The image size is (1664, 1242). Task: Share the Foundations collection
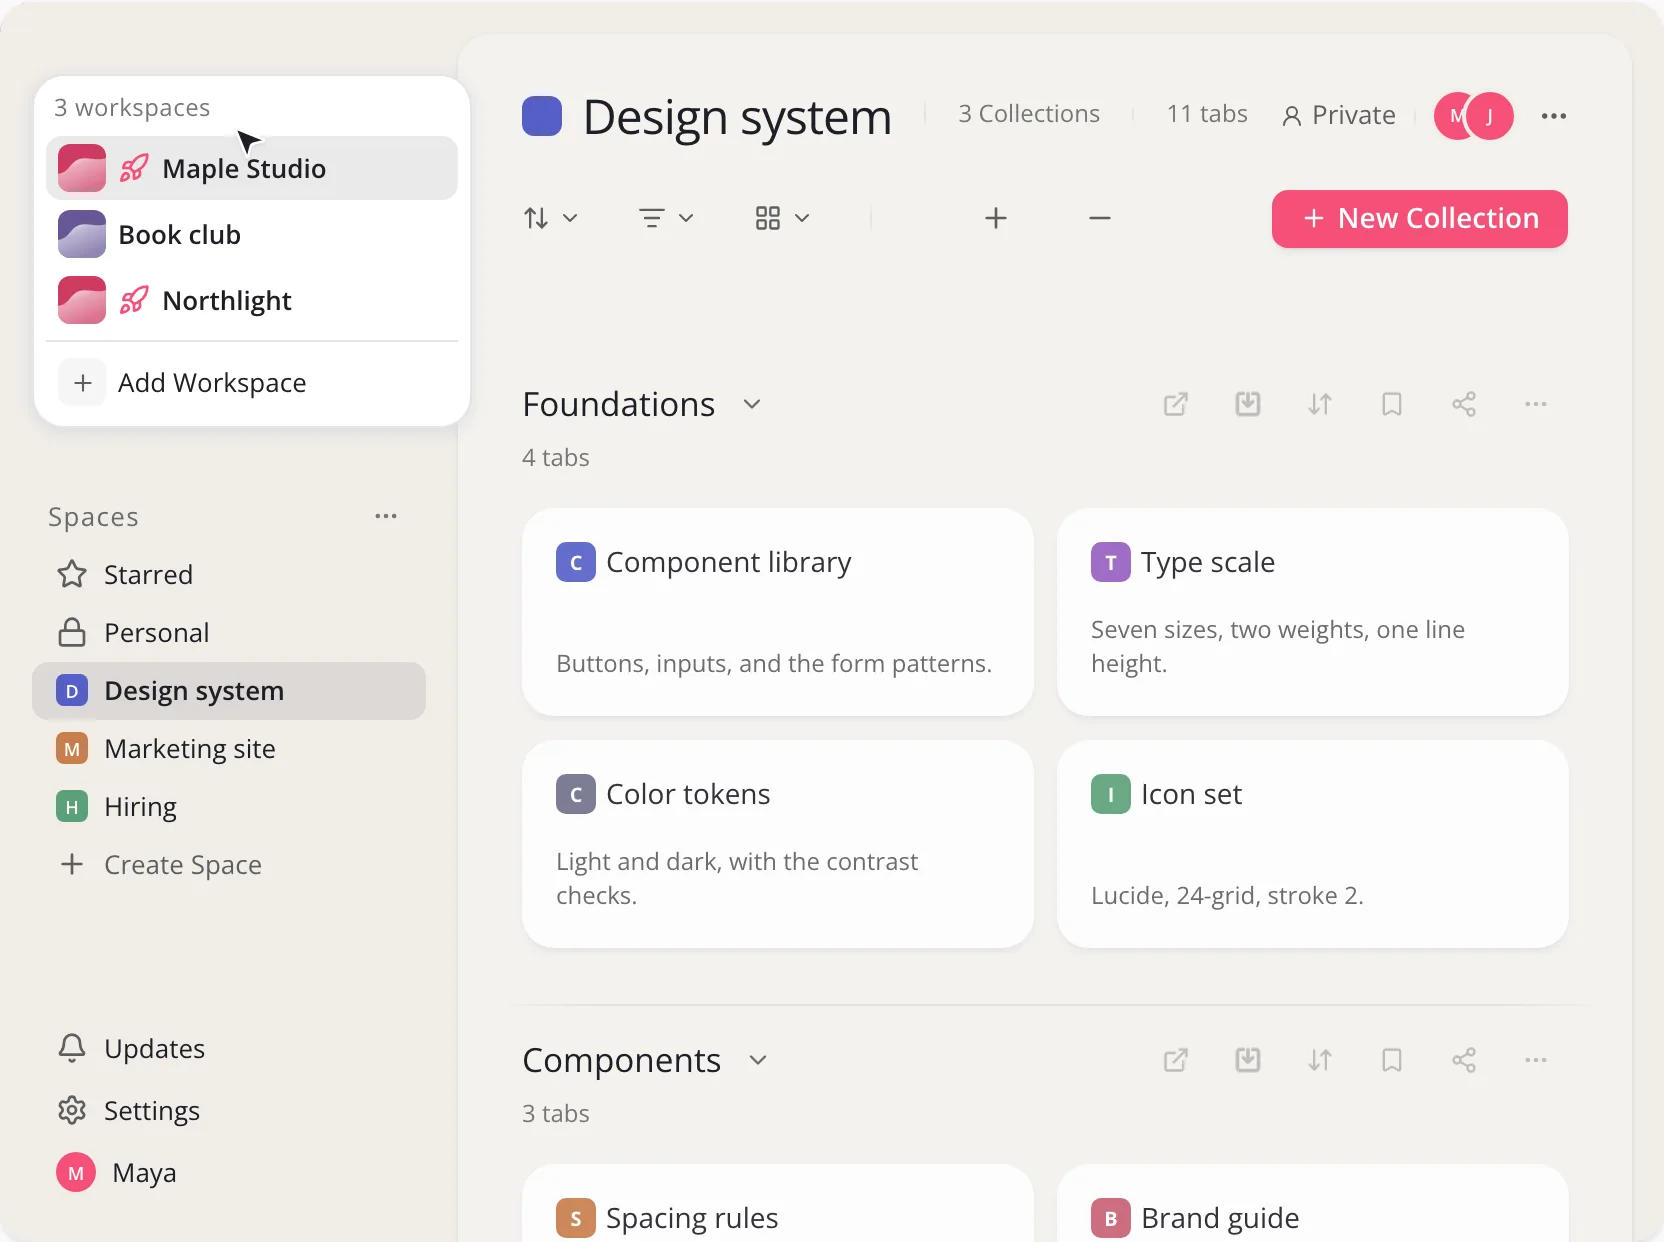pos(1464,404)
